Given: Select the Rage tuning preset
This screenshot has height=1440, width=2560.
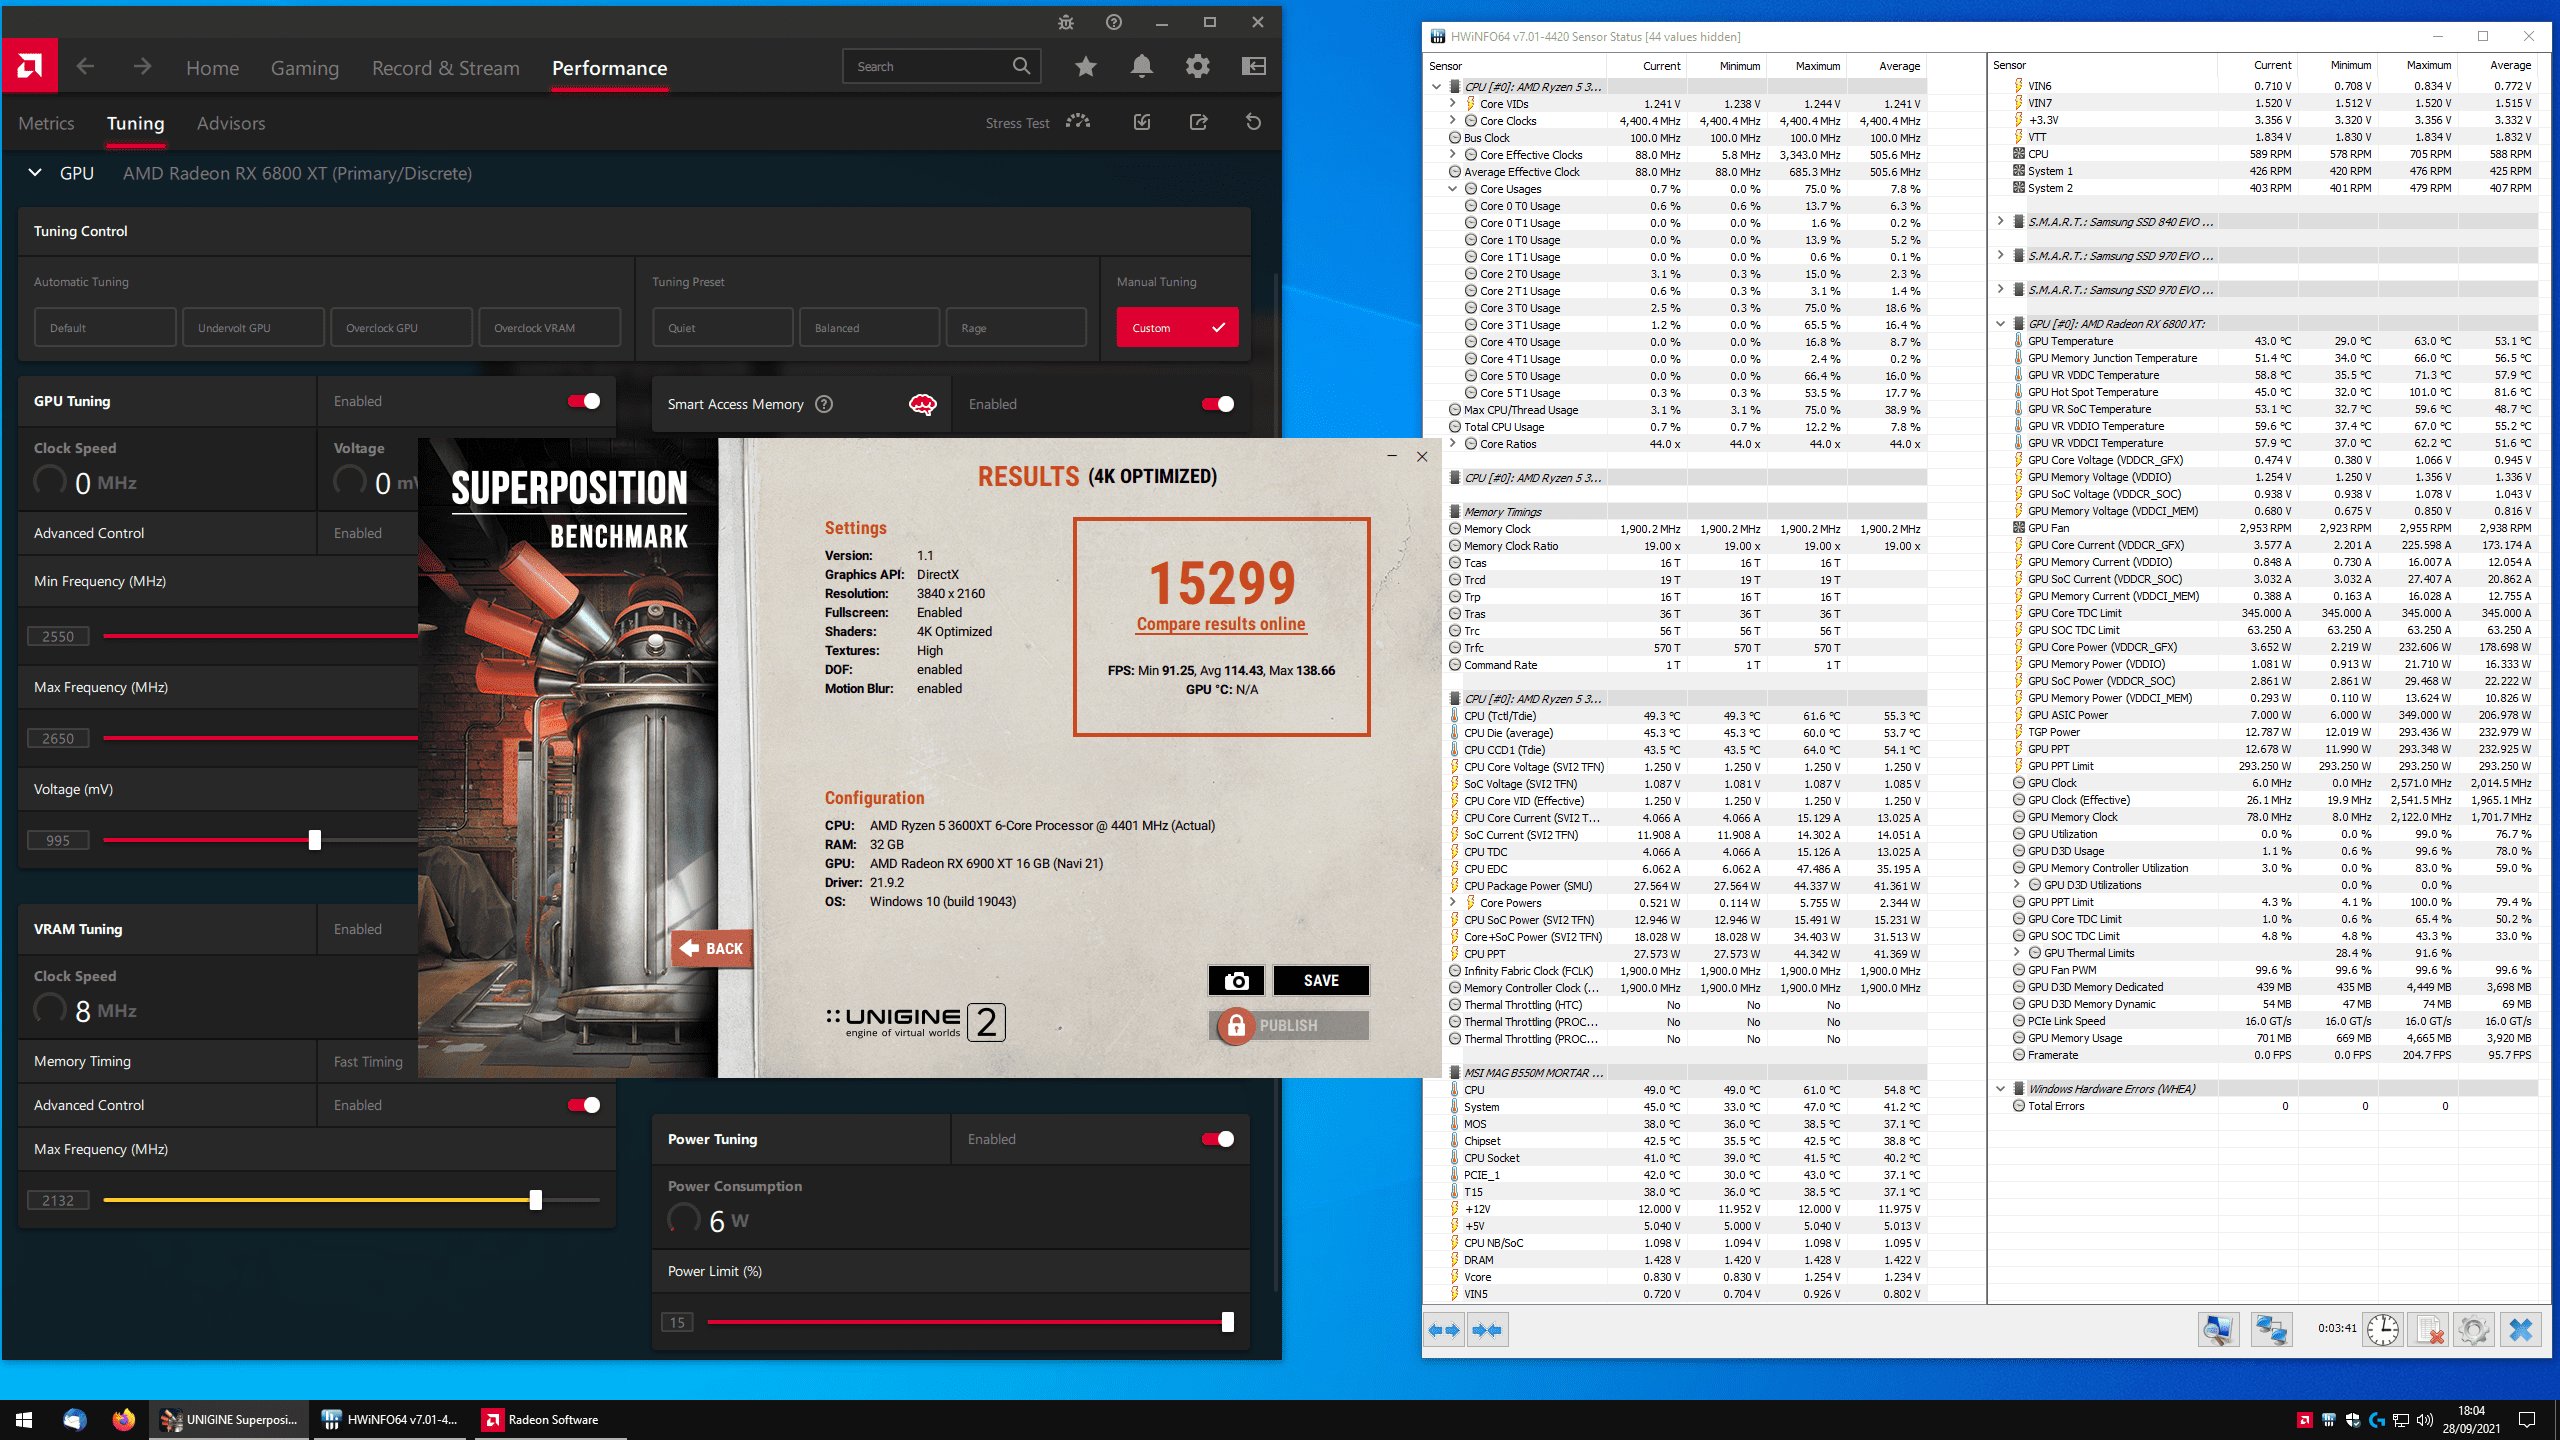Looking at the screenshot, I should 1015,328.
